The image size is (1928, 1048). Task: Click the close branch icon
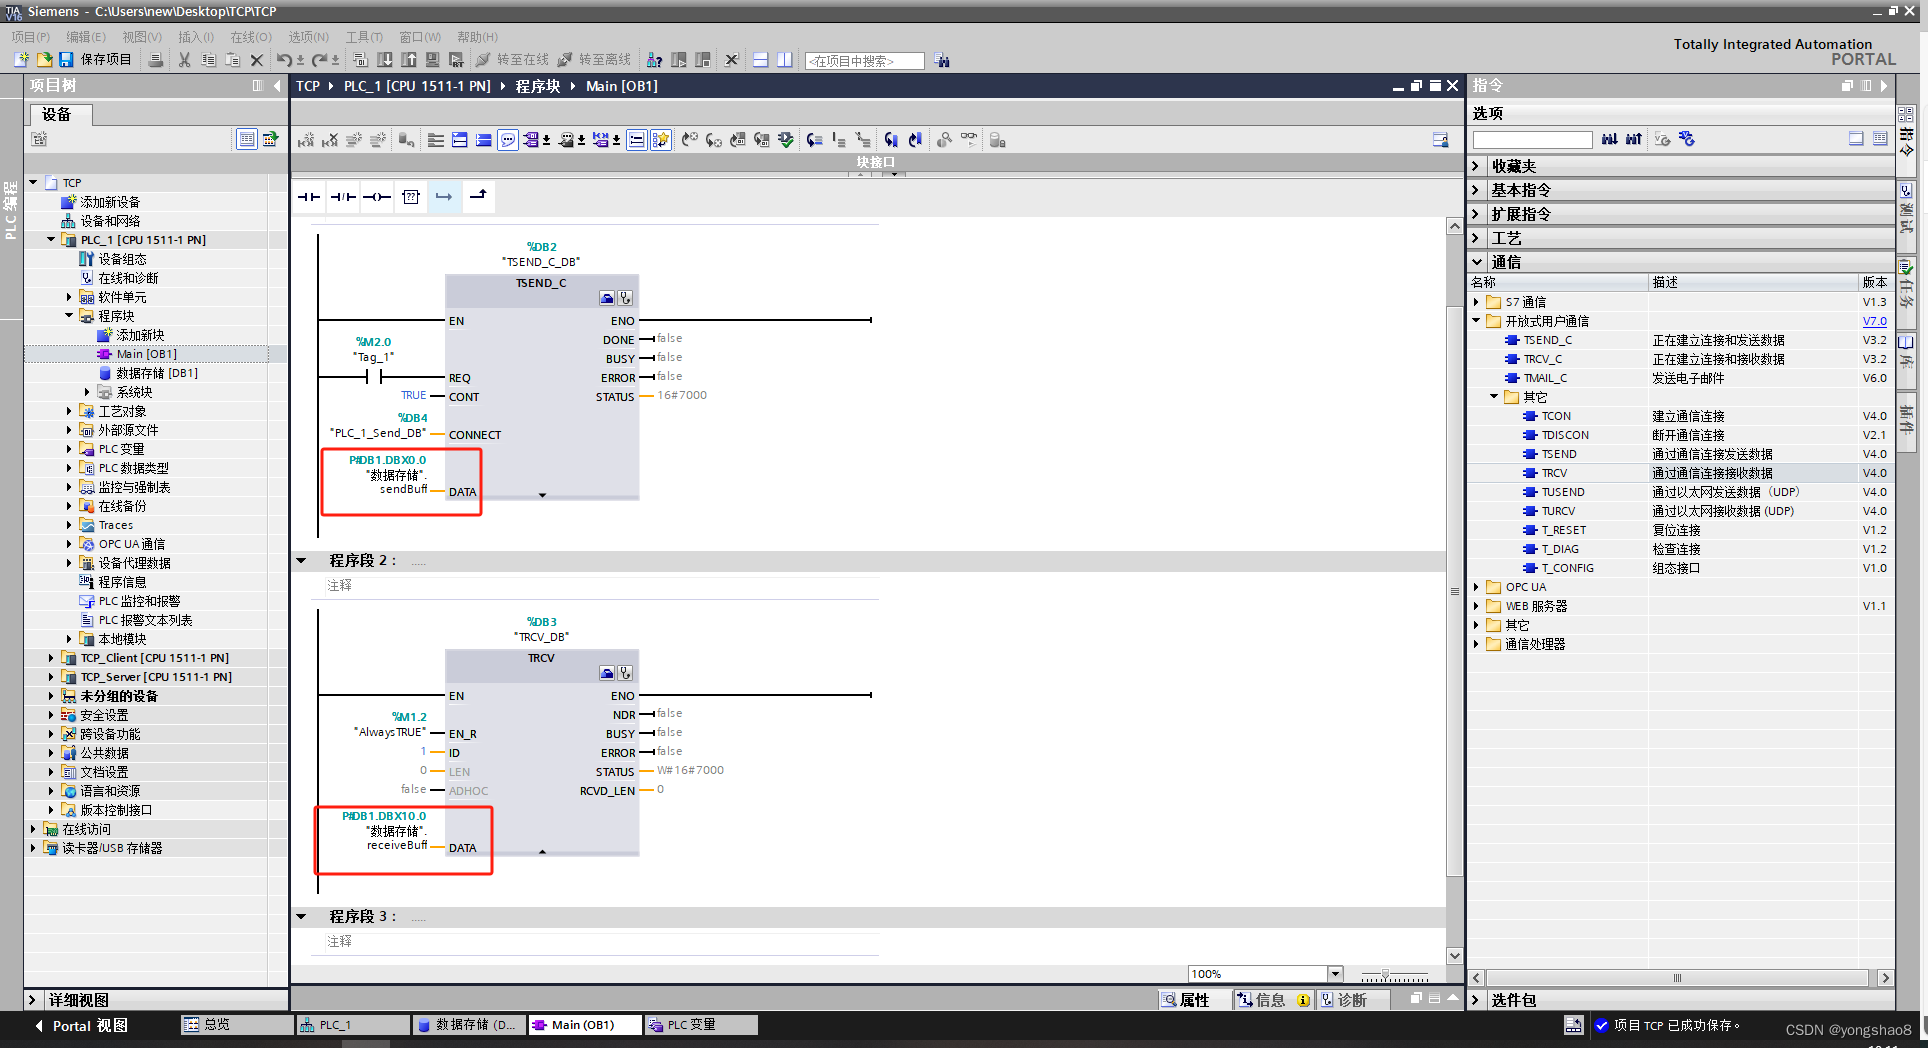click(x=478, y=195)
